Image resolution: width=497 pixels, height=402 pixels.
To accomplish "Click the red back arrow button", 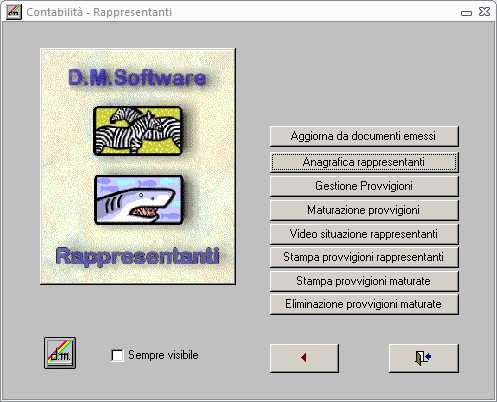I will click(x=304, y=358).
